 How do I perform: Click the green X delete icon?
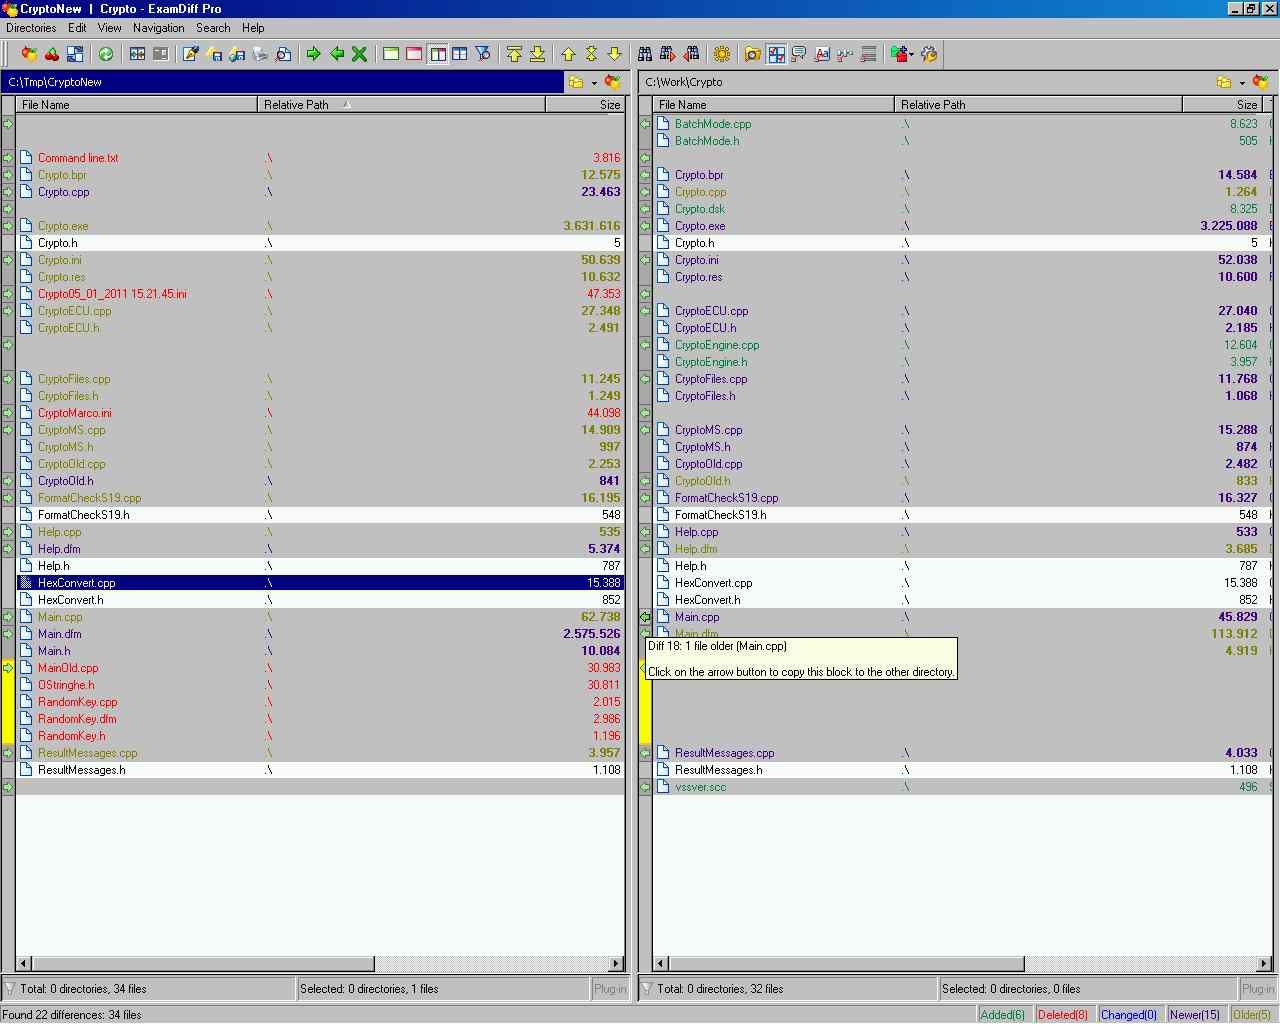tap(359, 54)
